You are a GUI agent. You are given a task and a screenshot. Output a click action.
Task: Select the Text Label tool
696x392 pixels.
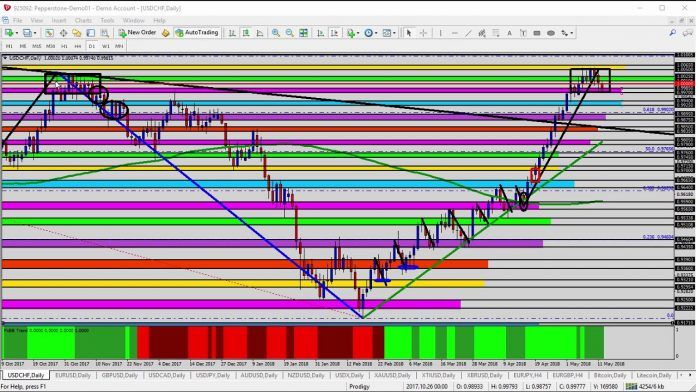(x=523, y=33)
